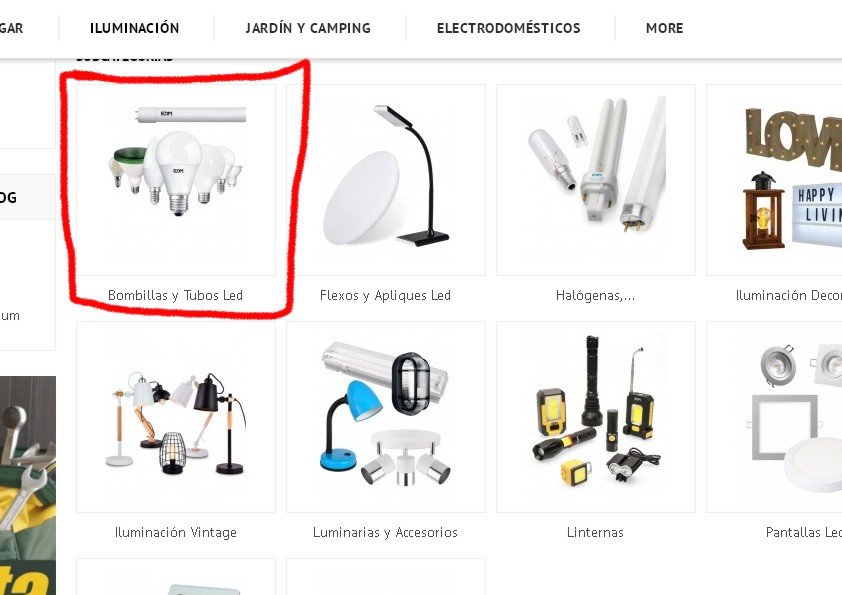Open the Luminarias y Accesorios link

386,532
